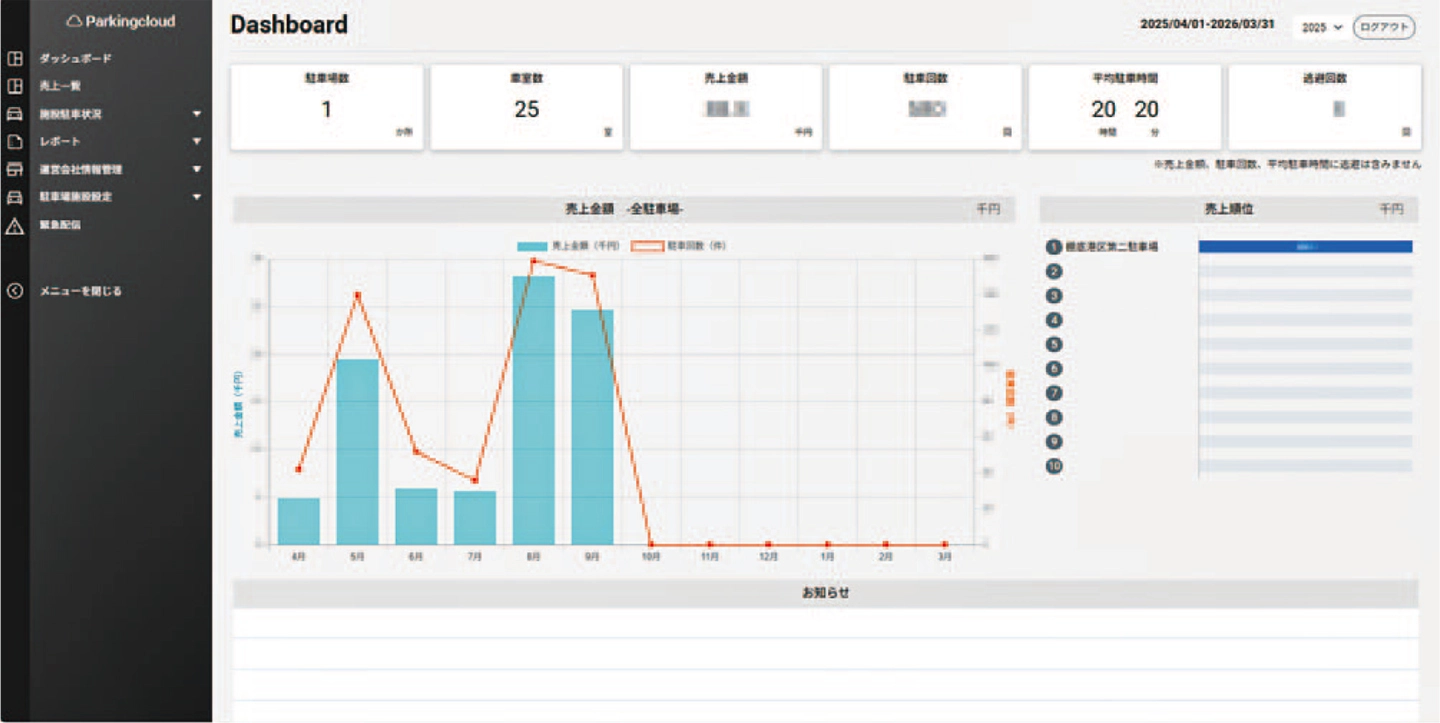
Task: Click the warning triangle icon for 緊急配信
Action: click(x=15, y=226)
